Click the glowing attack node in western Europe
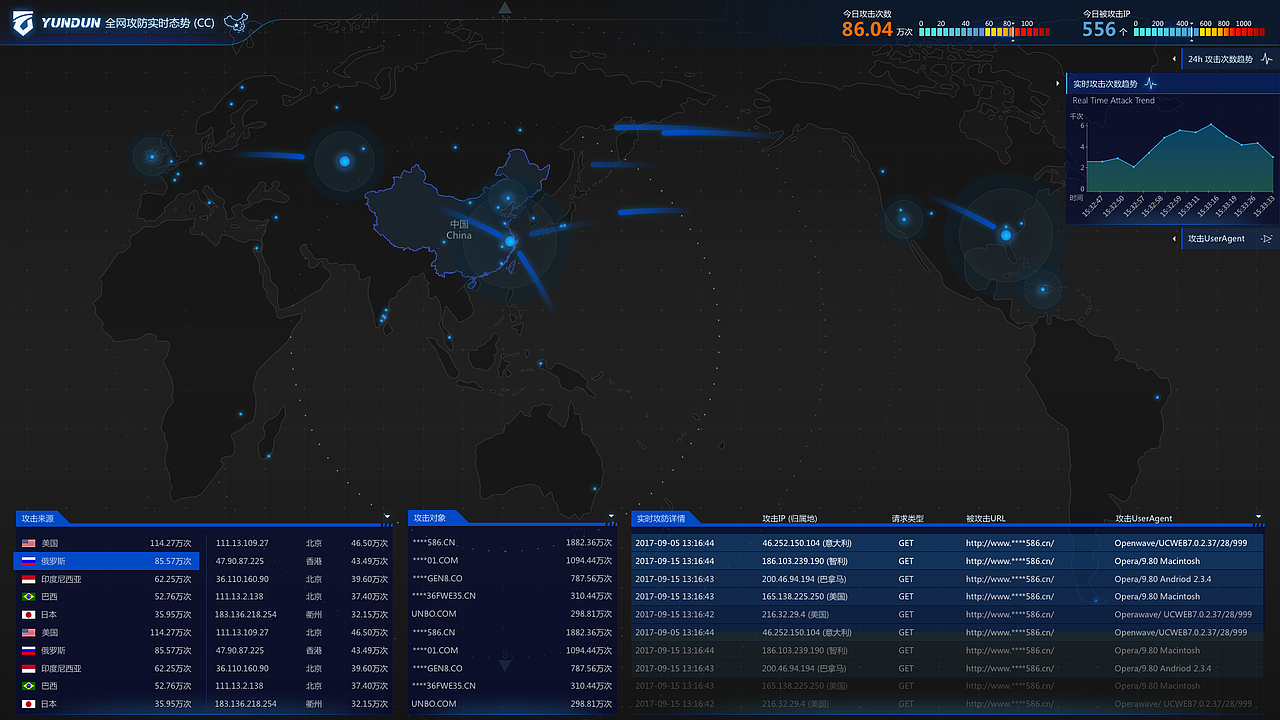 (152, 156)
